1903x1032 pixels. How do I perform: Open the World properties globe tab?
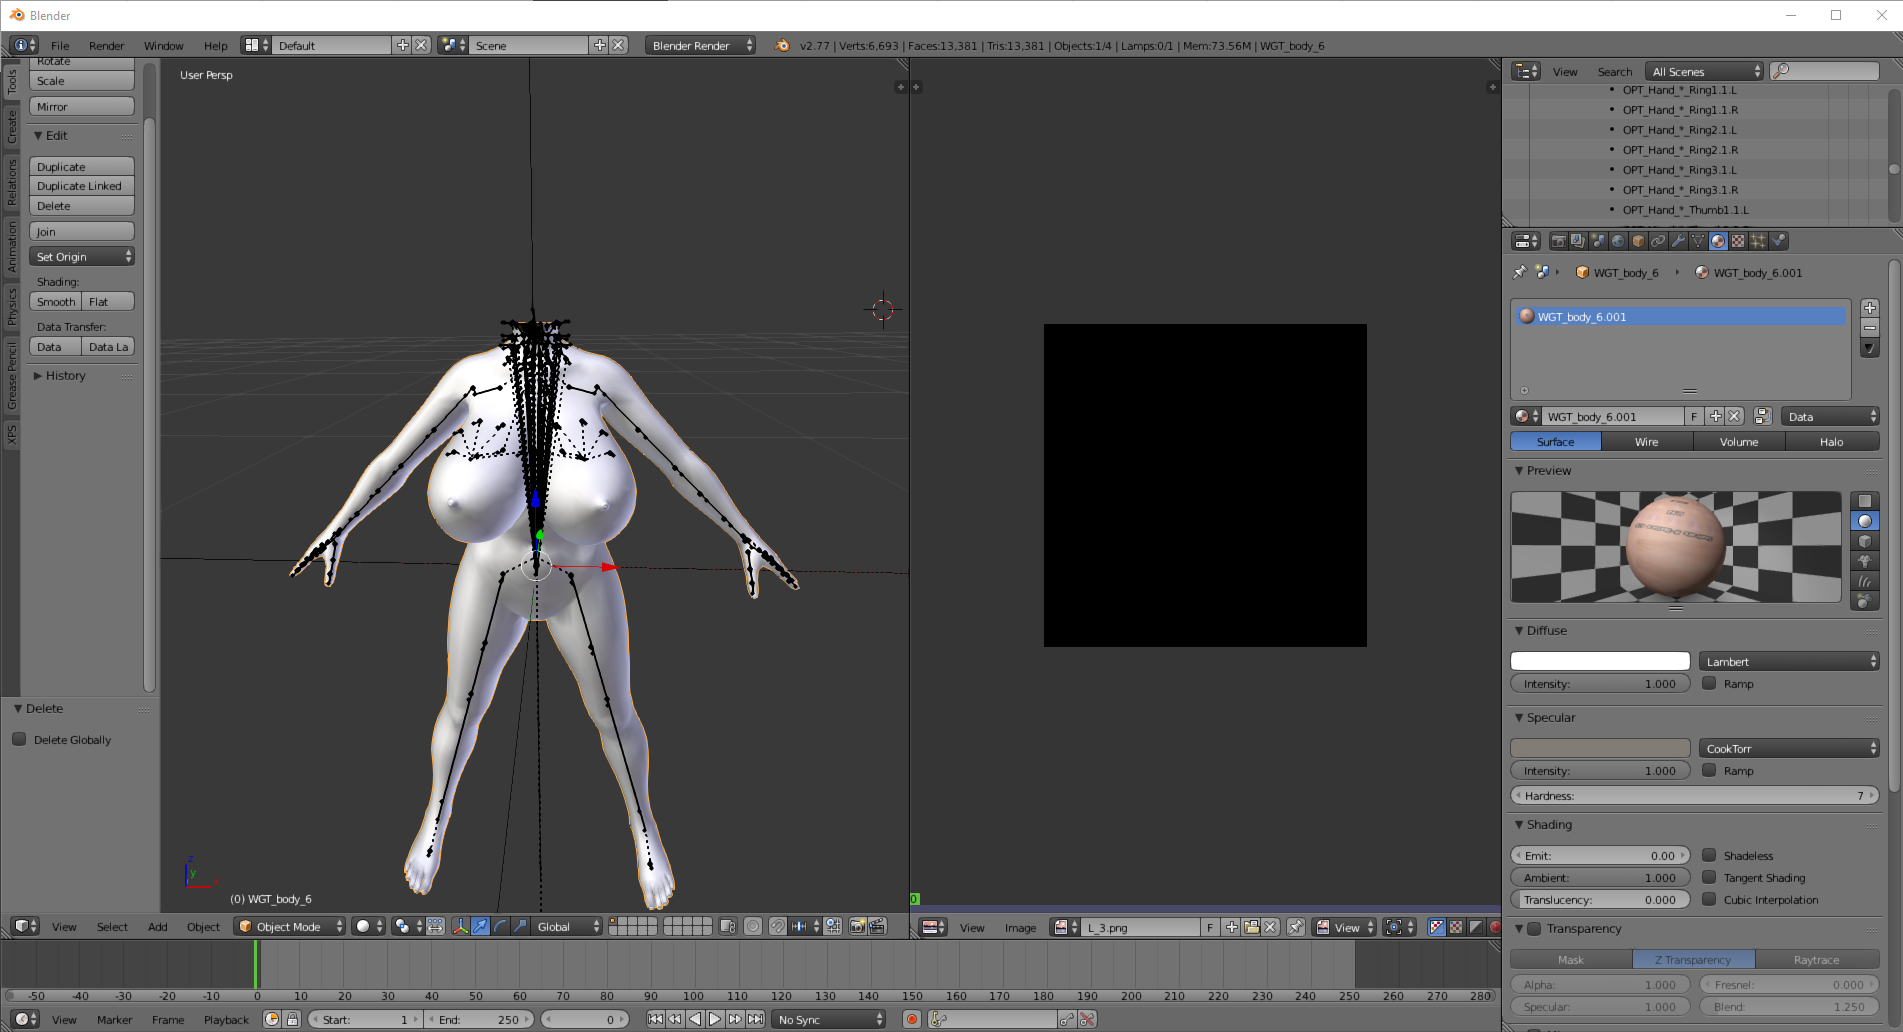(1618, 241)
